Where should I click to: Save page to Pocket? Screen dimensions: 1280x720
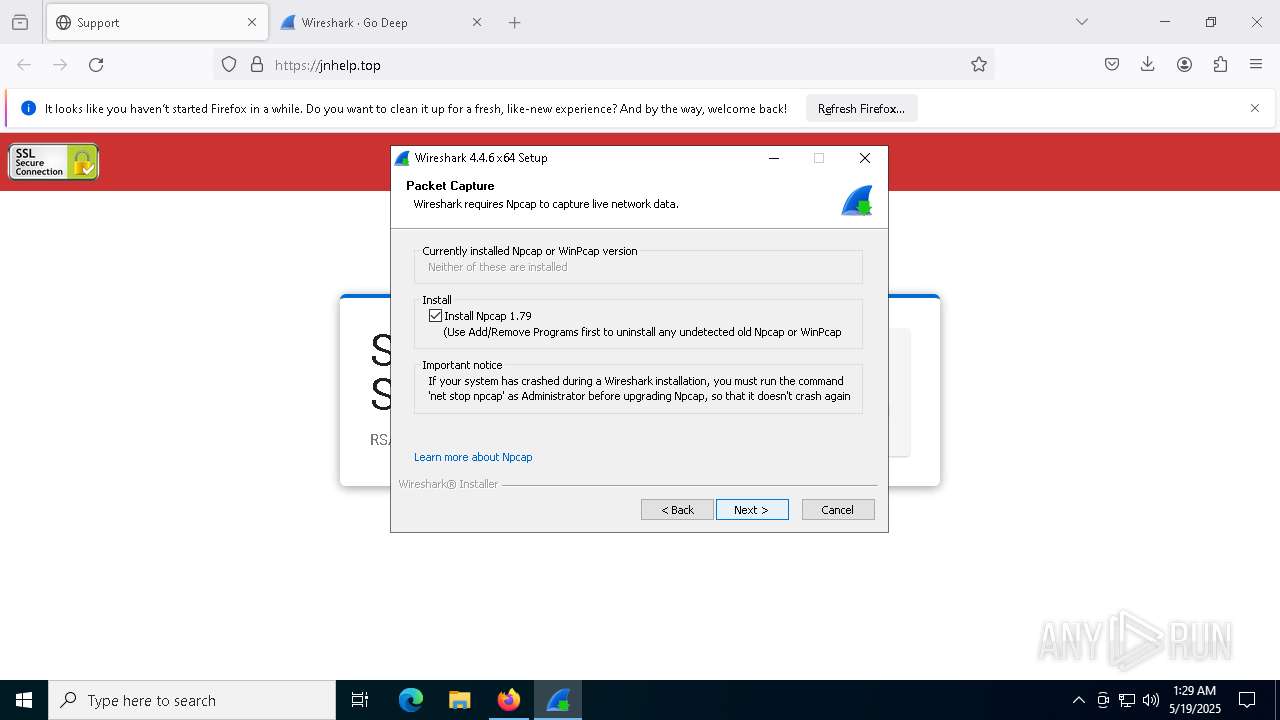point(1112,65)
